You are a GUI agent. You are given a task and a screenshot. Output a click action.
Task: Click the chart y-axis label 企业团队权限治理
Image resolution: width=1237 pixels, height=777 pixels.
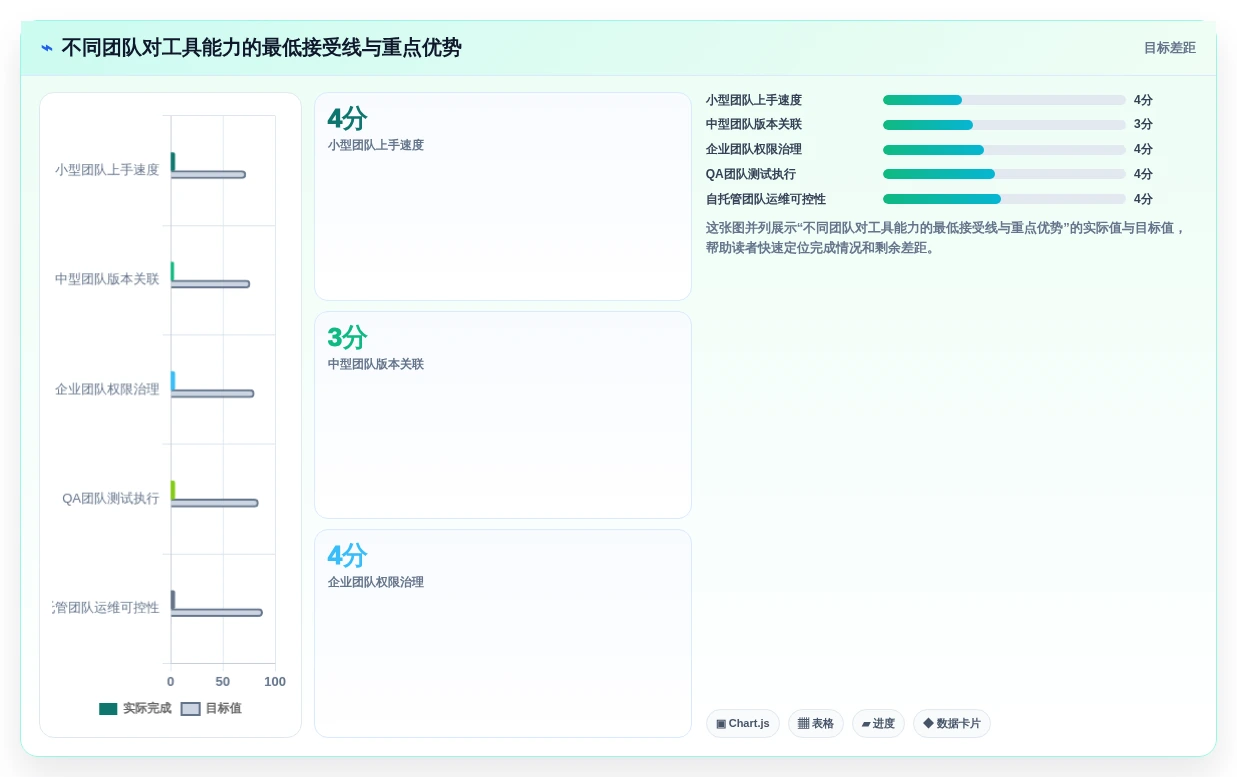click(x=107, y=389)
